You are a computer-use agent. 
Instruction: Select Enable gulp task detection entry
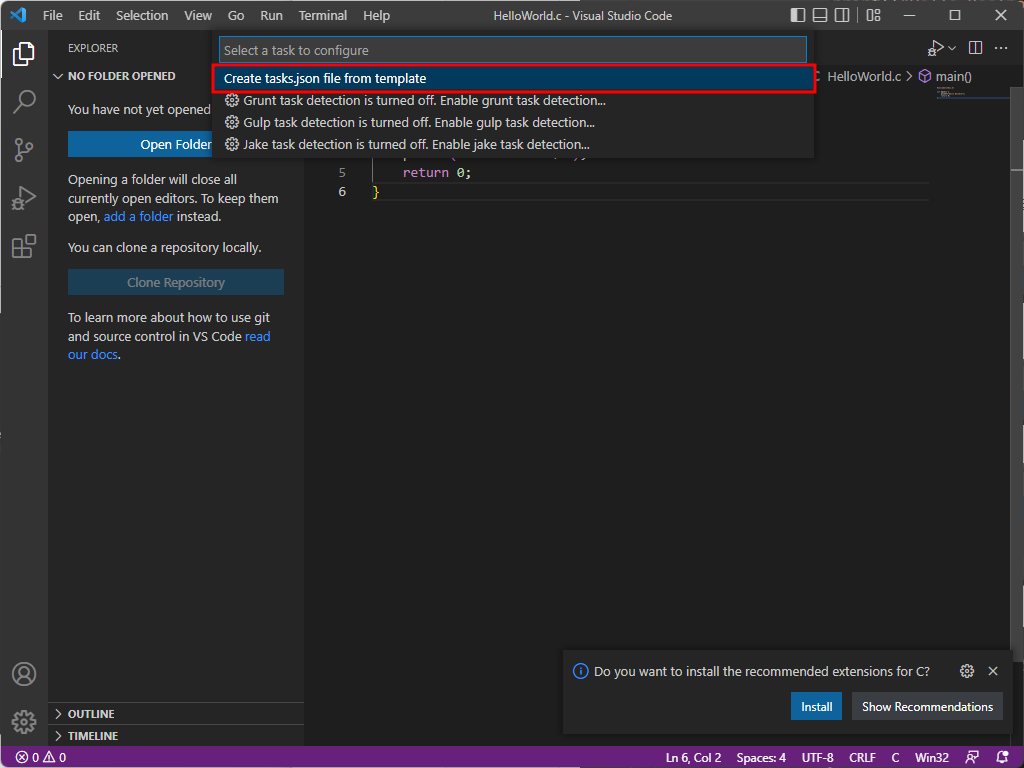point(513,123)
